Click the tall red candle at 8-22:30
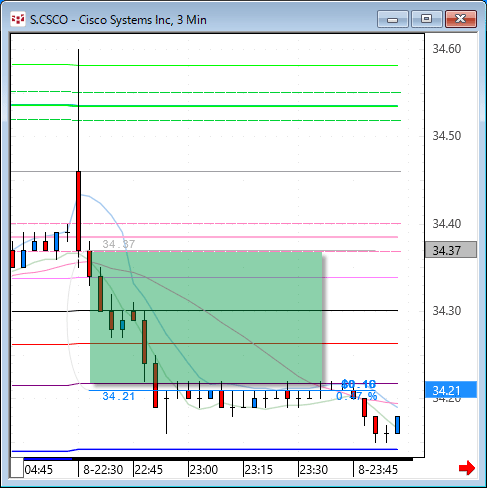The height and width of the screenshot is (488, 487). 78,211
